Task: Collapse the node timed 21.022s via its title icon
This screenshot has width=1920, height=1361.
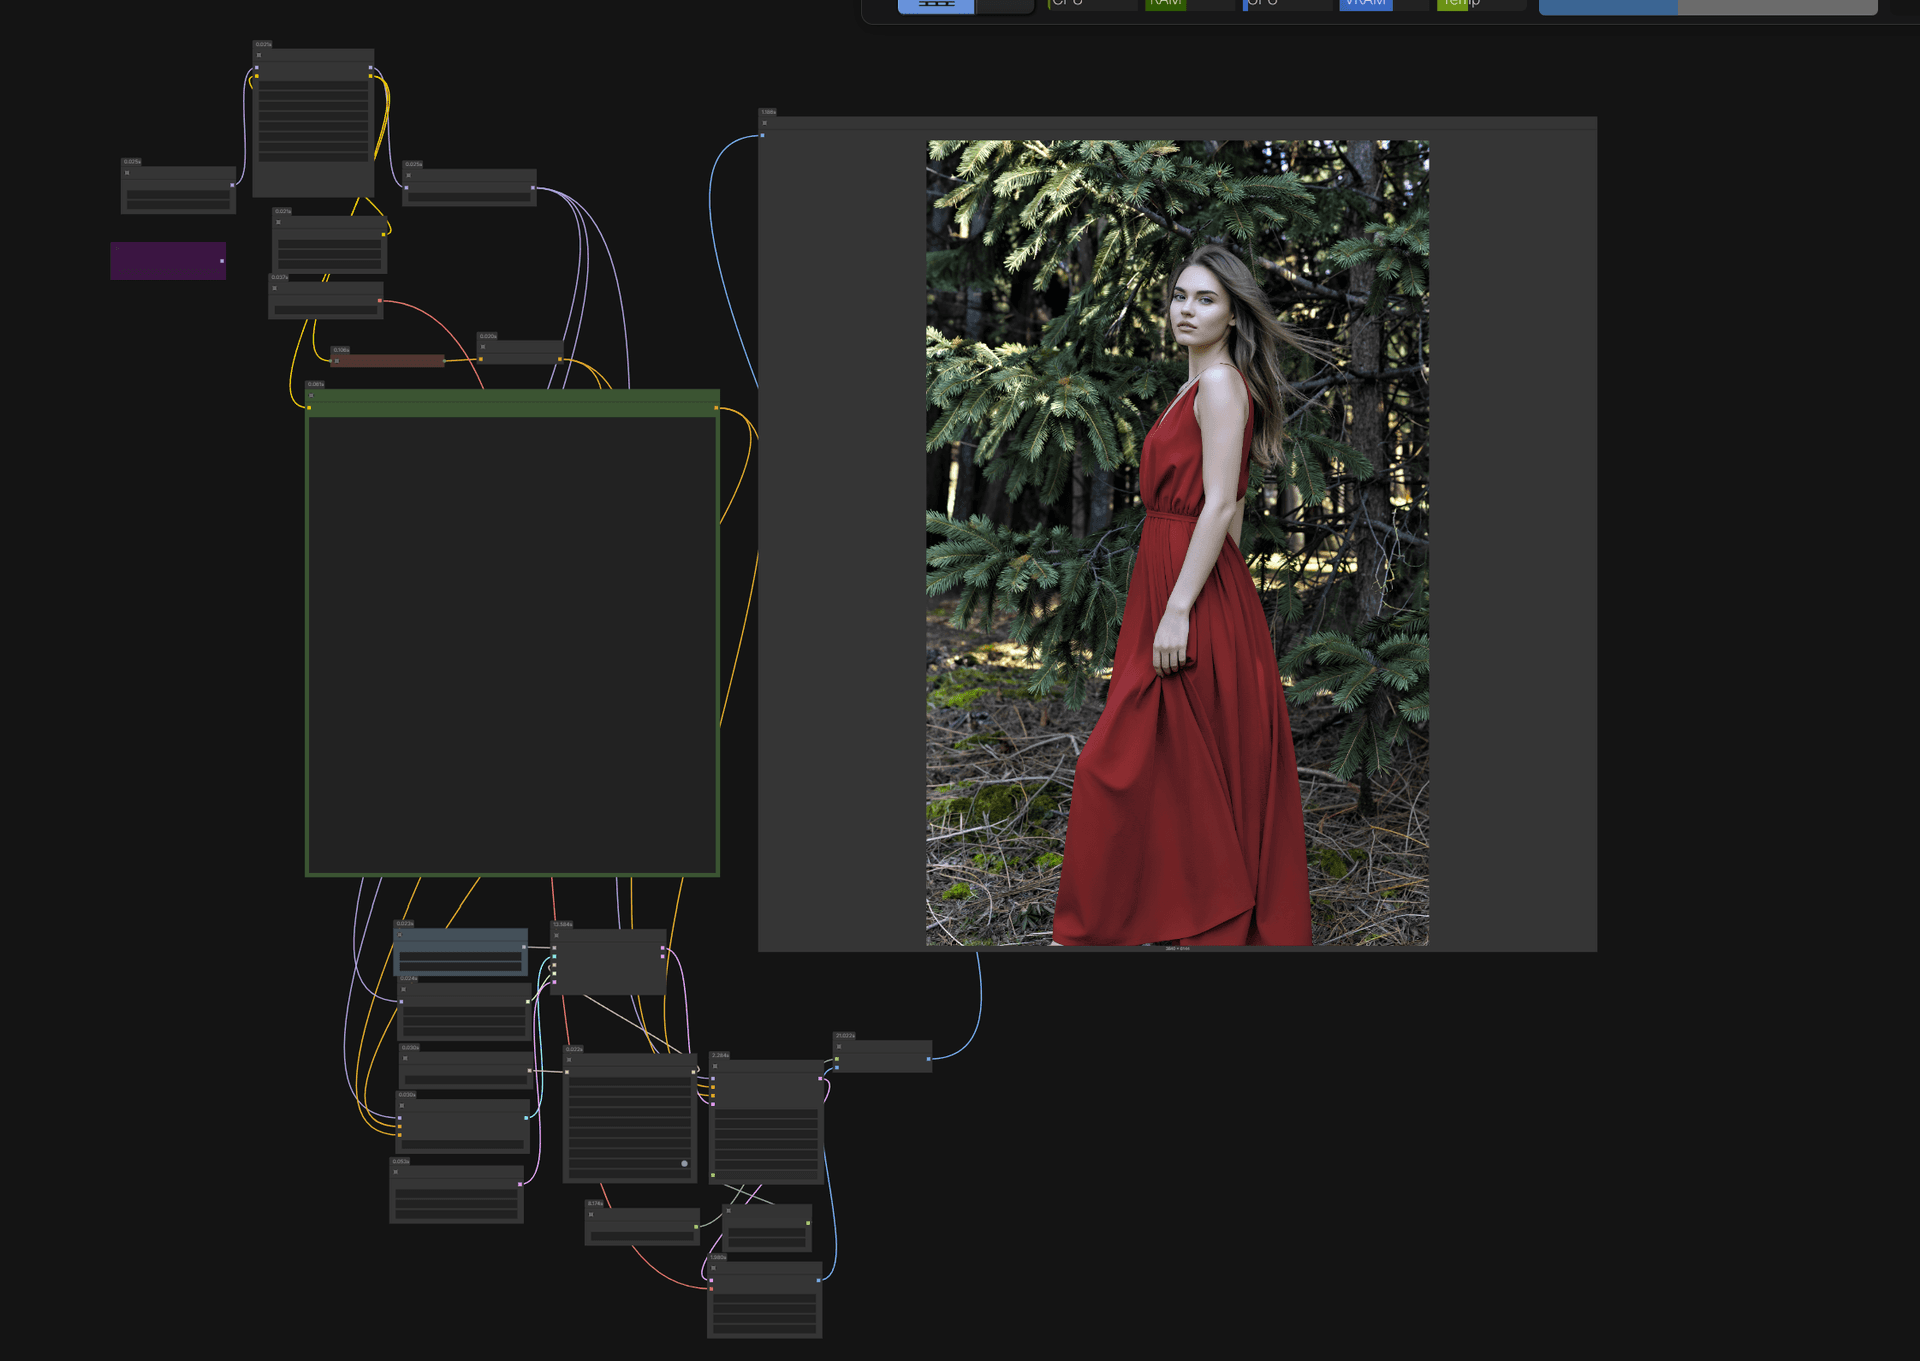Action: pyautogui.click(x=839, y=1047)
